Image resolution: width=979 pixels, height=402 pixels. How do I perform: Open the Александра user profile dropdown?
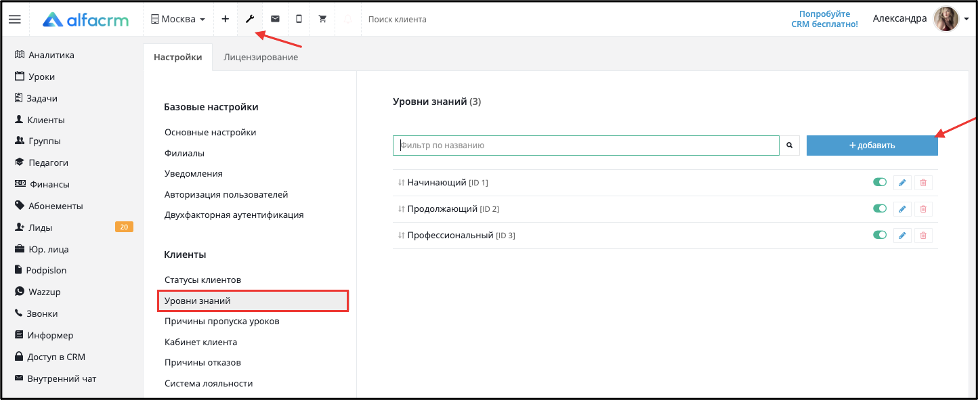pyautogui.click(x=920, y=19)
